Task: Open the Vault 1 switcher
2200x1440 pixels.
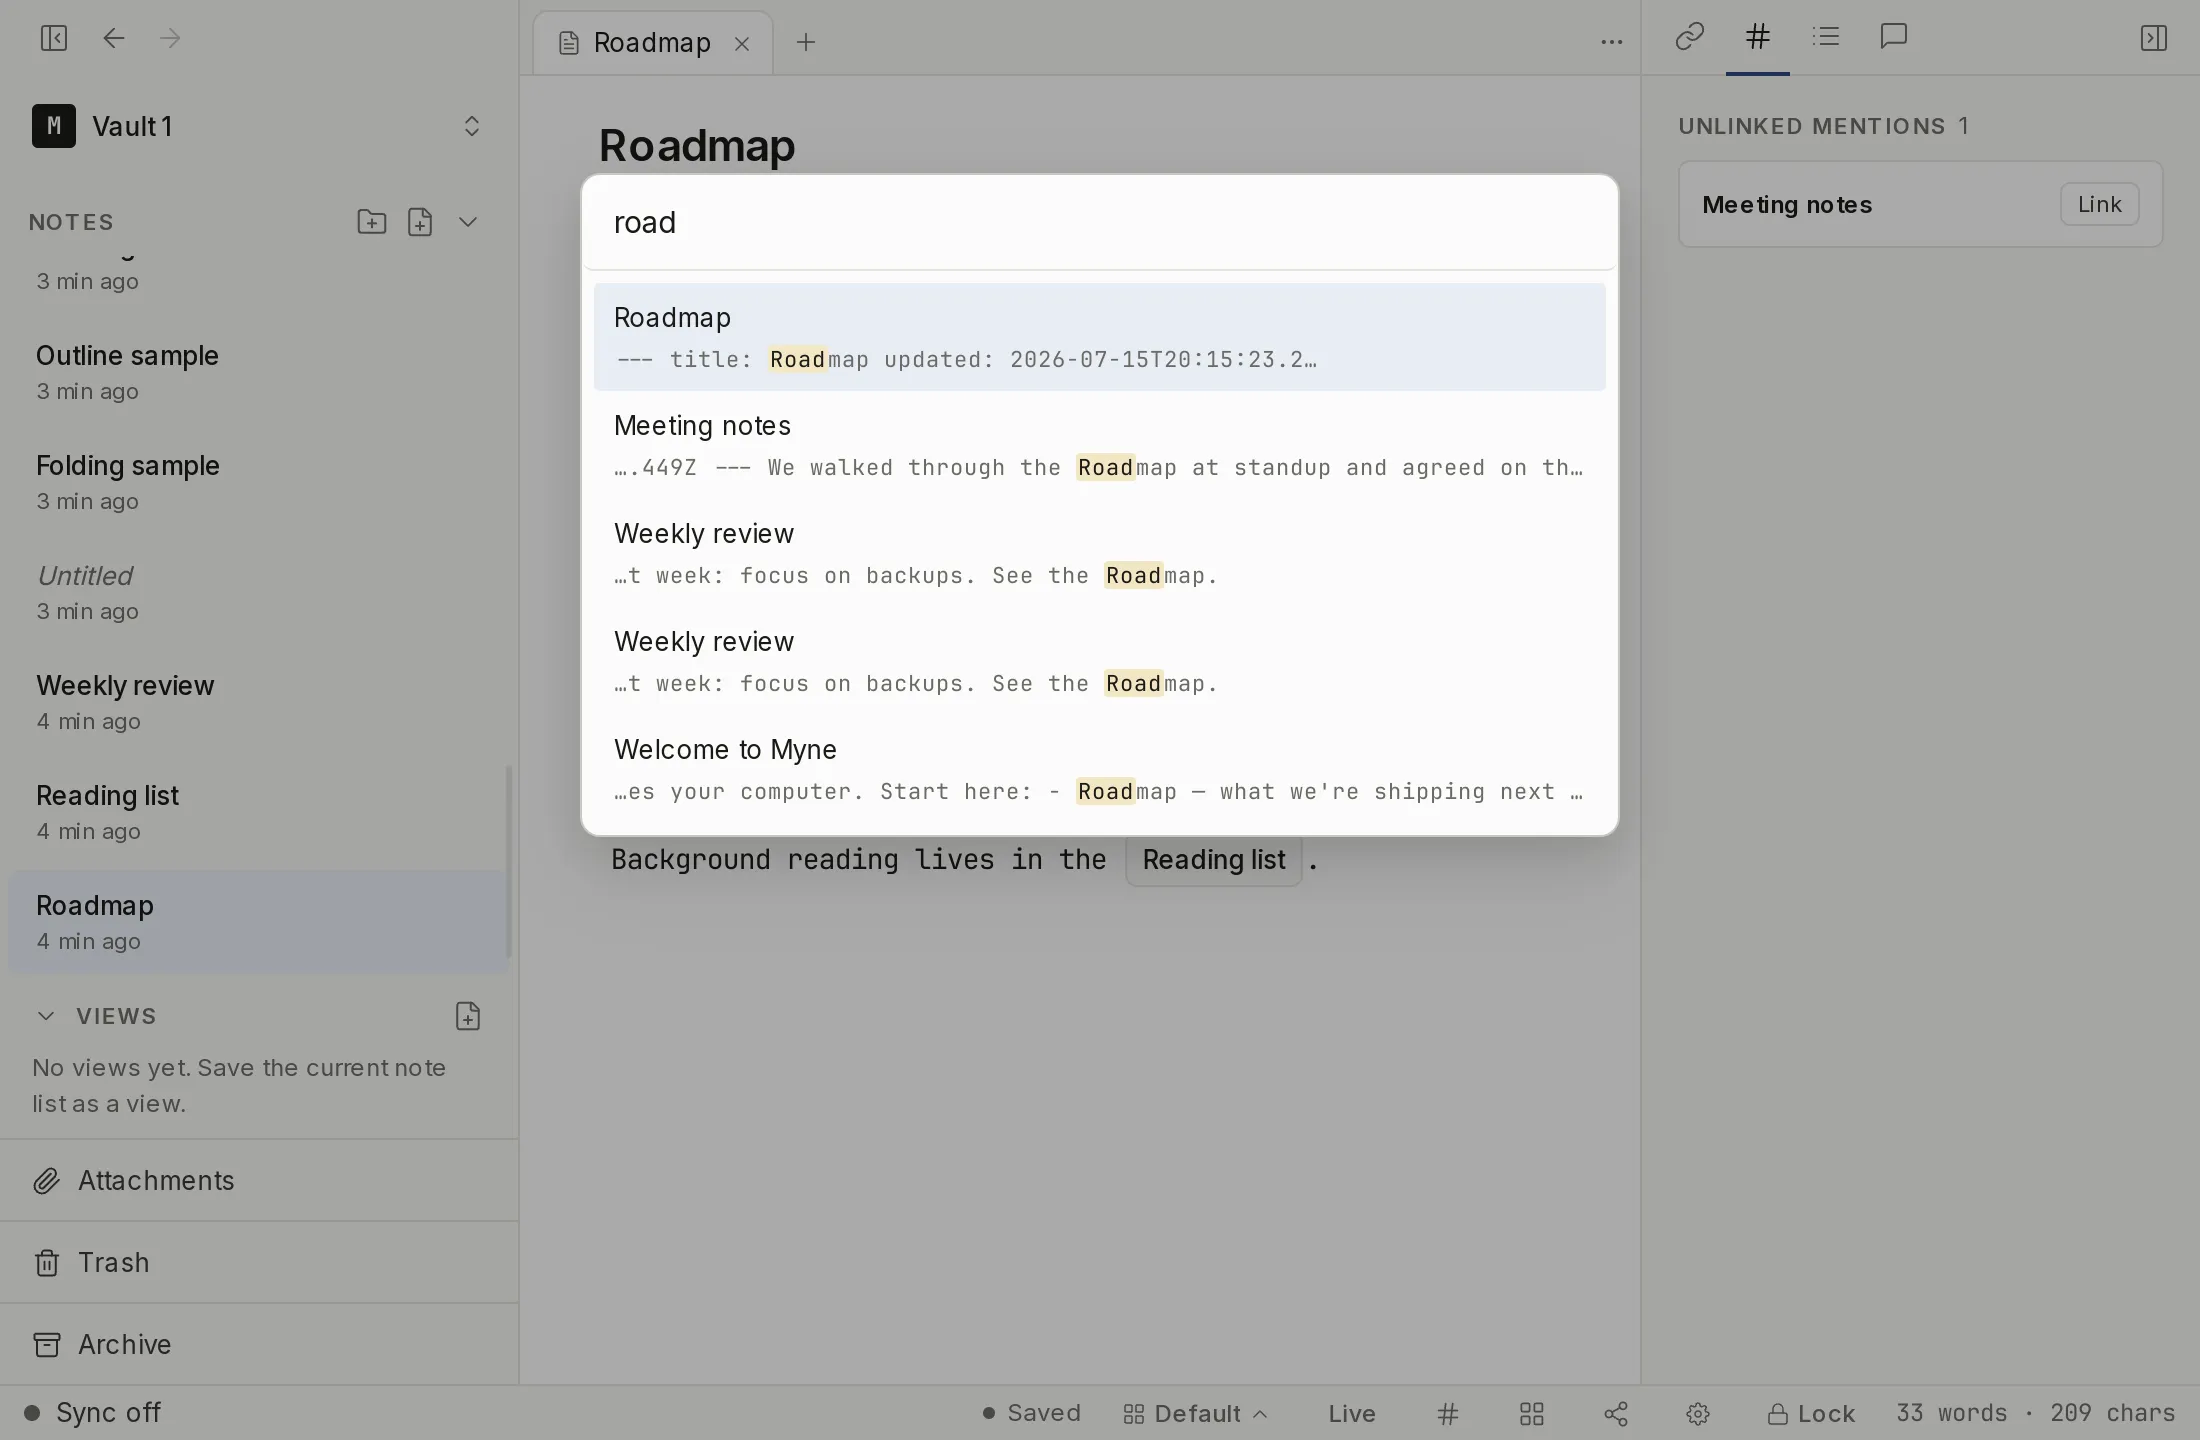Action: click(258, 126)
